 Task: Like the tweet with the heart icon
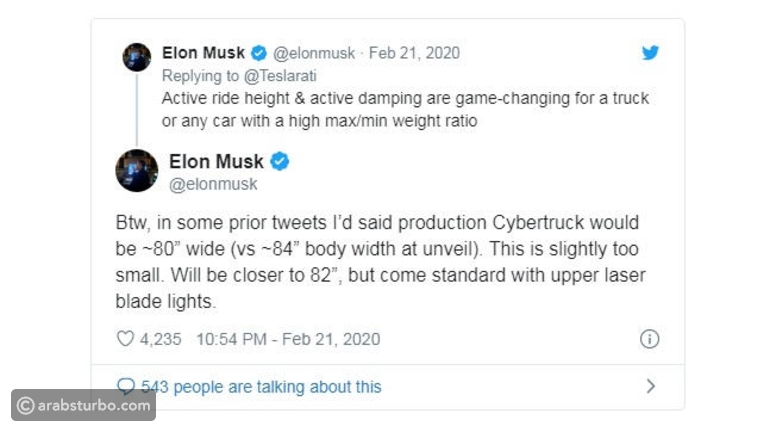pos(125,339)
